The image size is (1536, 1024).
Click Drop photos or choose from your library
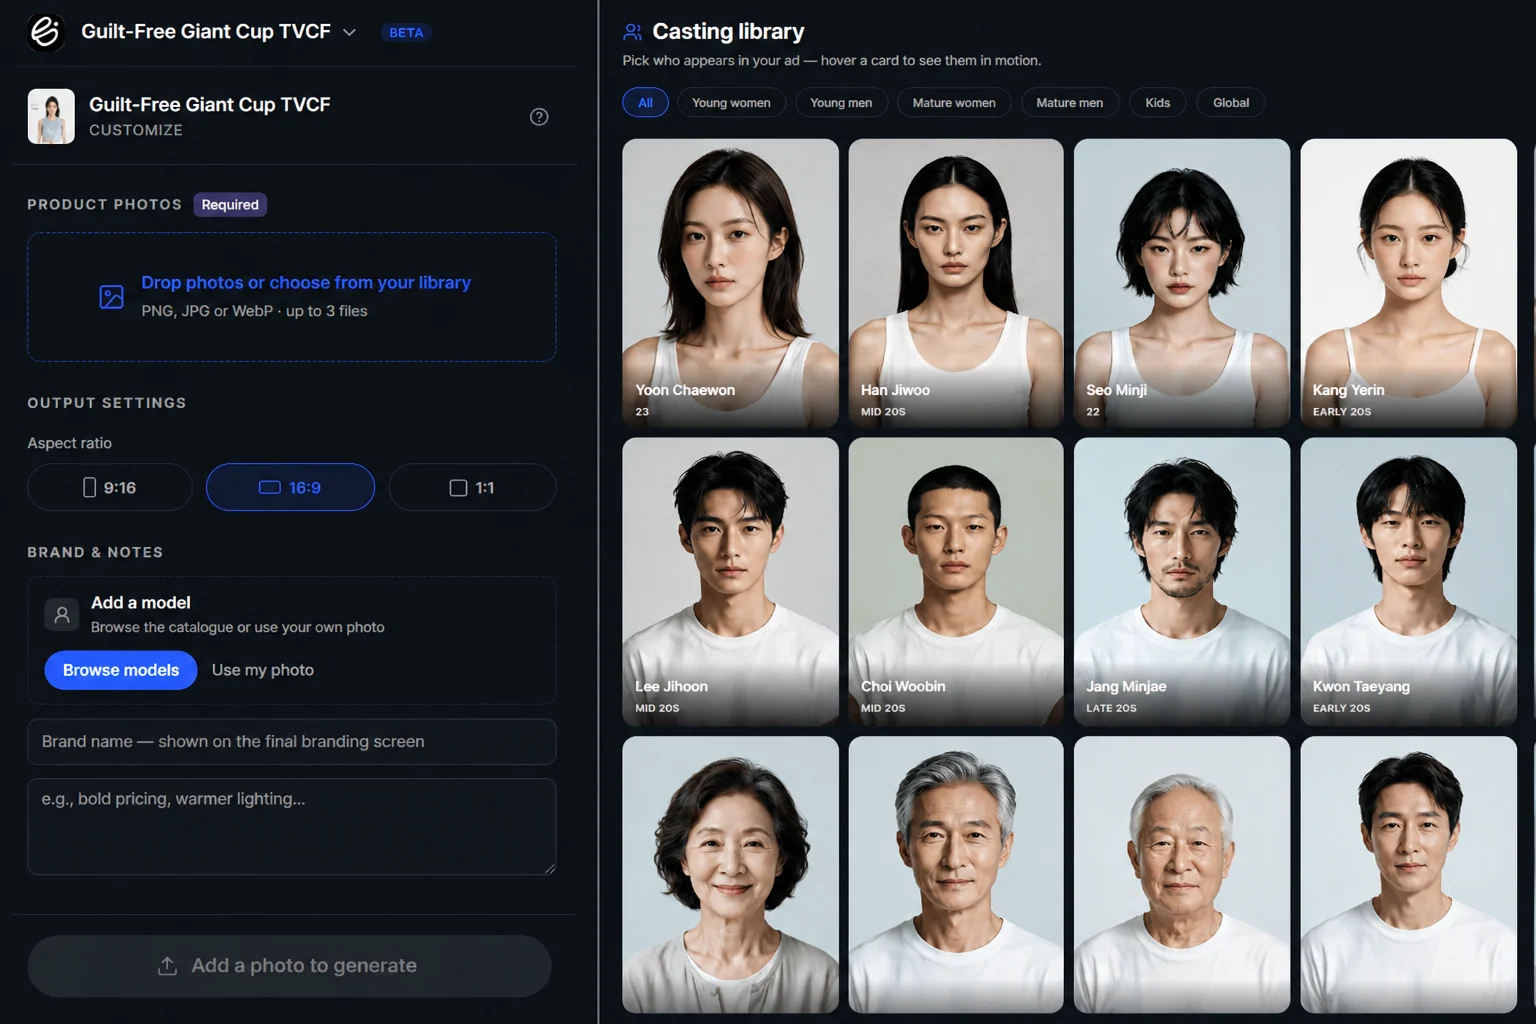tap(306, 283)
